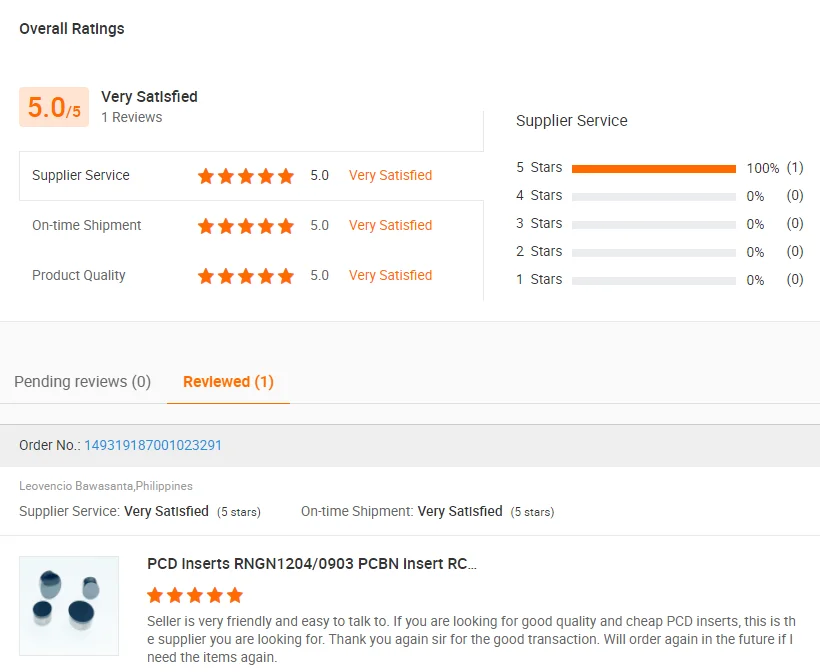The image size is (820, 672).
Task: Click the On-time Shipment star rating icons
Action: pos(246,226)
